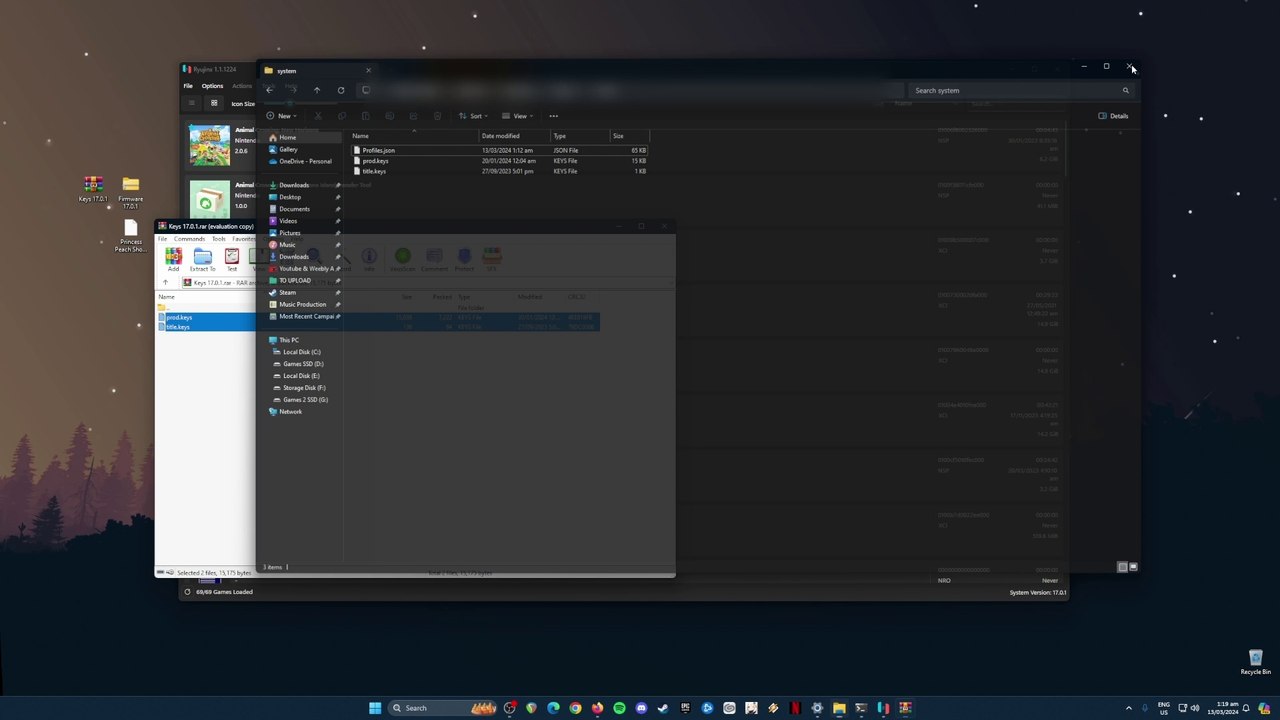Open the Recycle Bin on the desktop
The width and height of the screenshot is (1280, 720).
point(1255,662)
